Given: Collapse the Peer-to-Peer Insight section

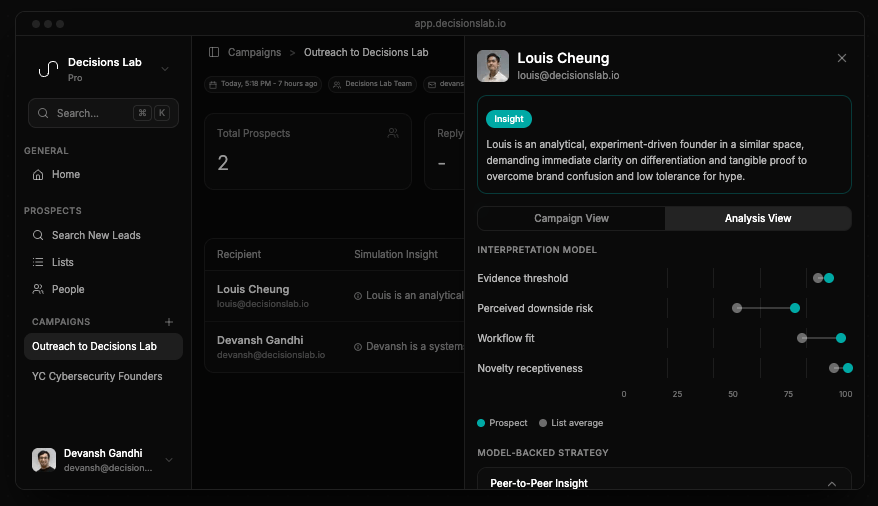Looking at the screenshot, I should pyautogui.click(x=831, y=484).
